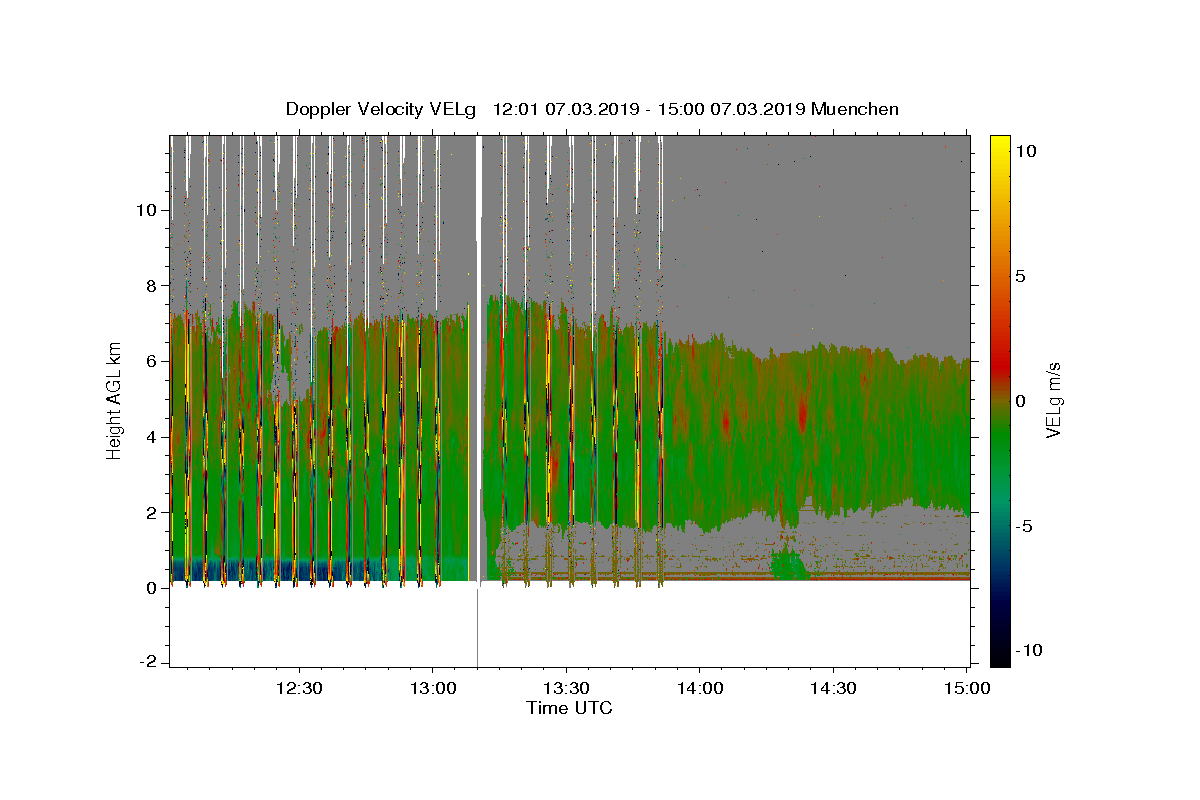Viewport: 1200px width, 800px height.
Task: Click the height axis label '-2'
Action: point(150,663)
